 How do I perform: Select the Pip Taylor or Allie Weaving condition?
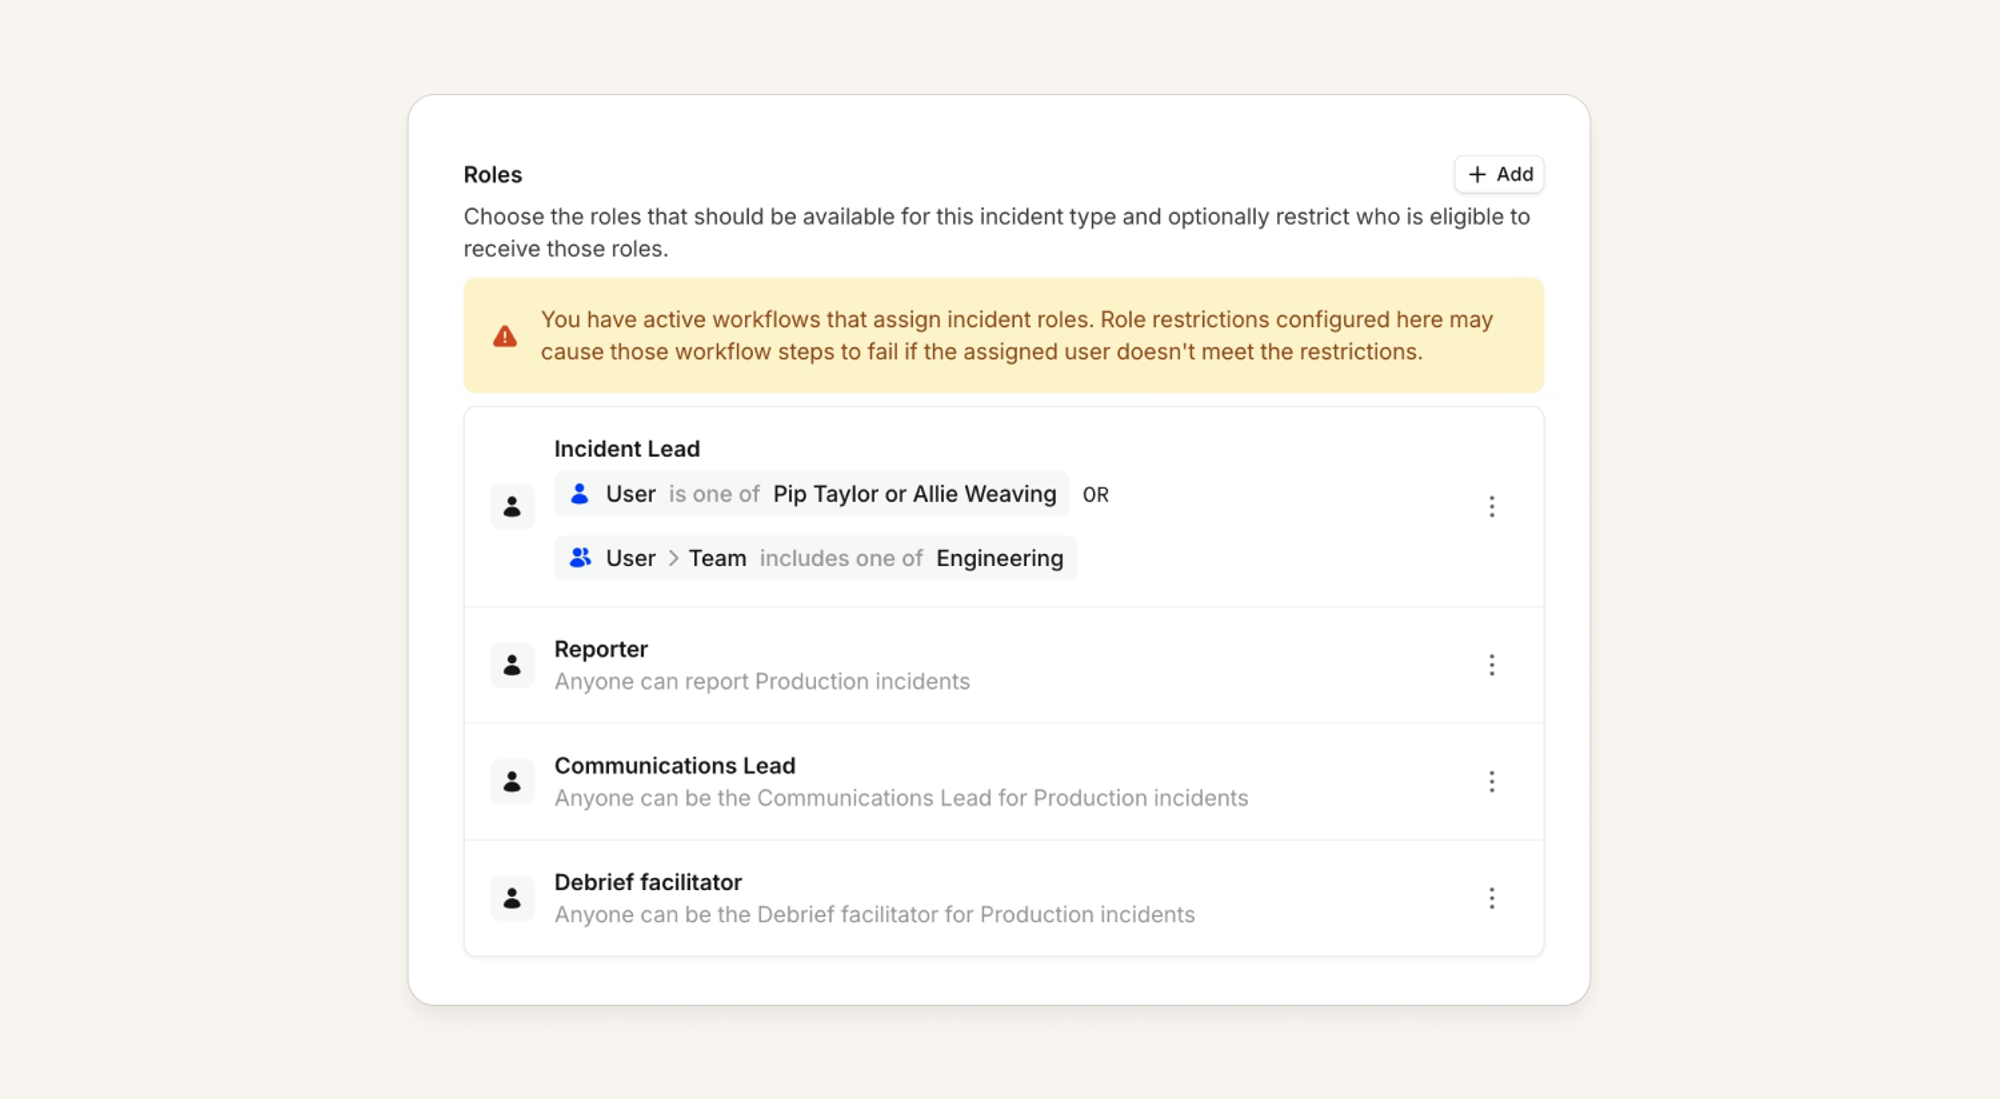point(812,494)
